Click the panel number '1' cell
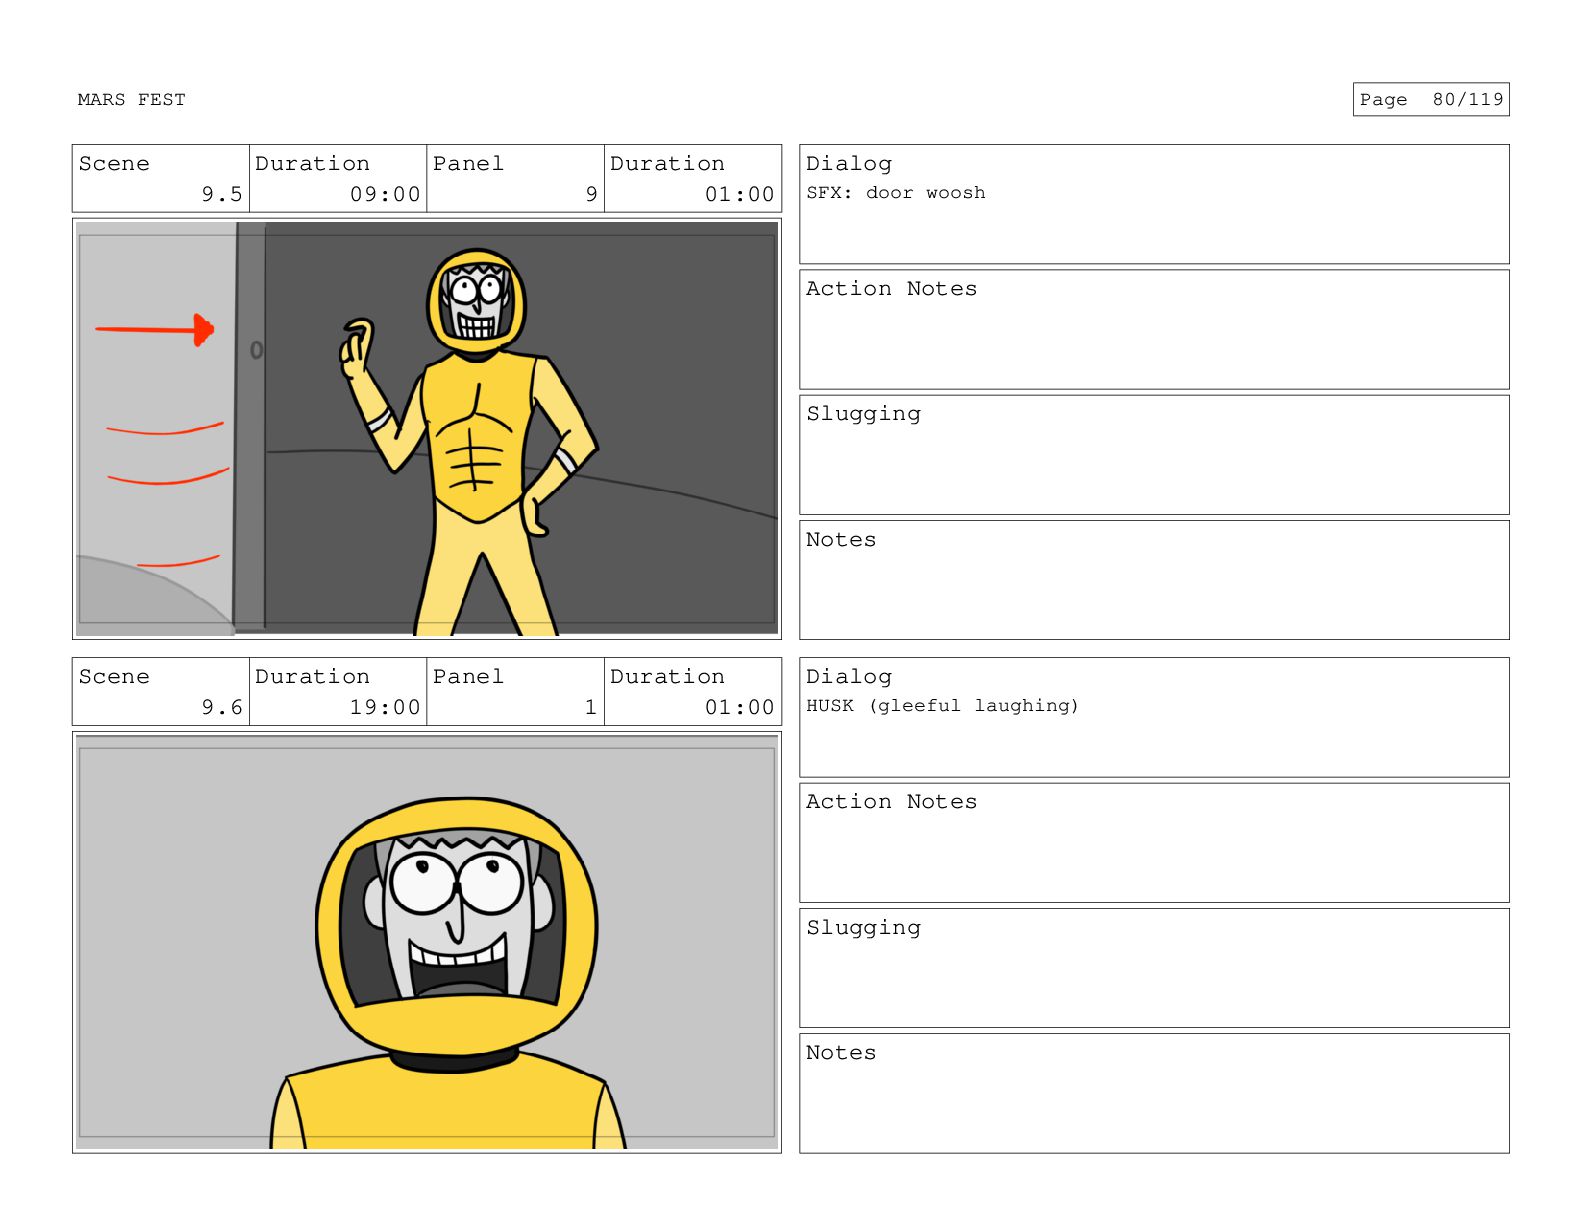1582x1225 pixels. pyautogui.click(x=515, y=692)
